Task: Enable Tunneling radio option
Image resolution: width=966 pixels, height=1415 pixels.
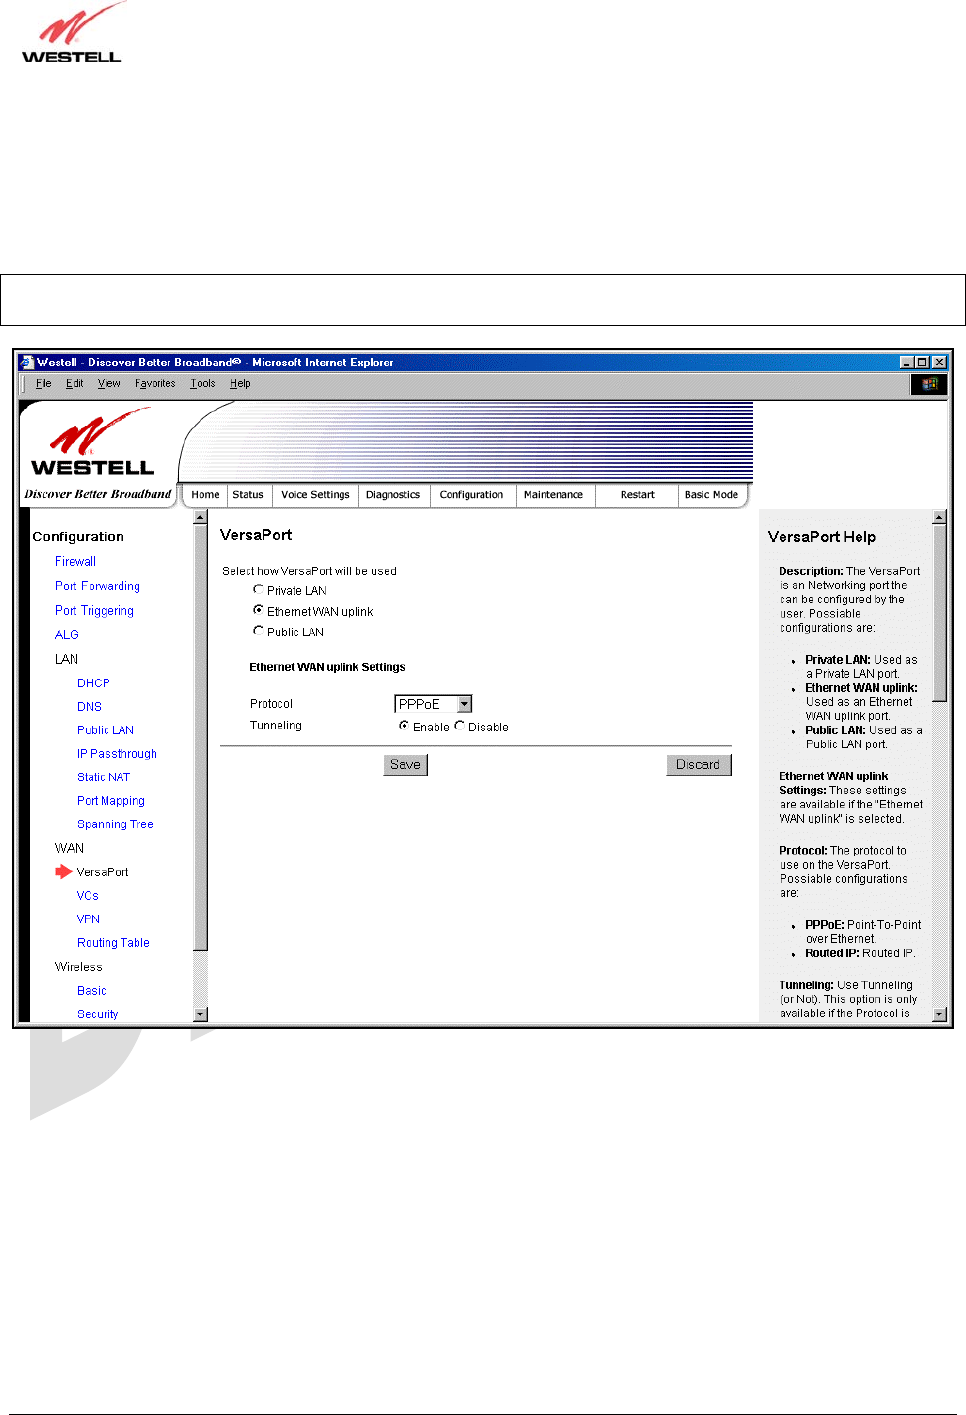Action: click(404, 726)
